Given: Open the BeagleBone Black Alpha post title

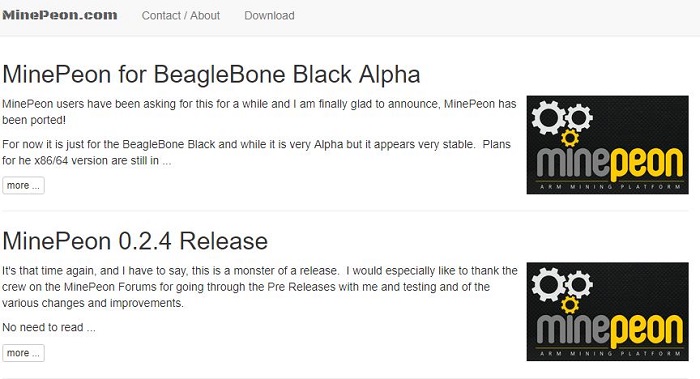Looking at the screenshot, I should pos(211,74).
